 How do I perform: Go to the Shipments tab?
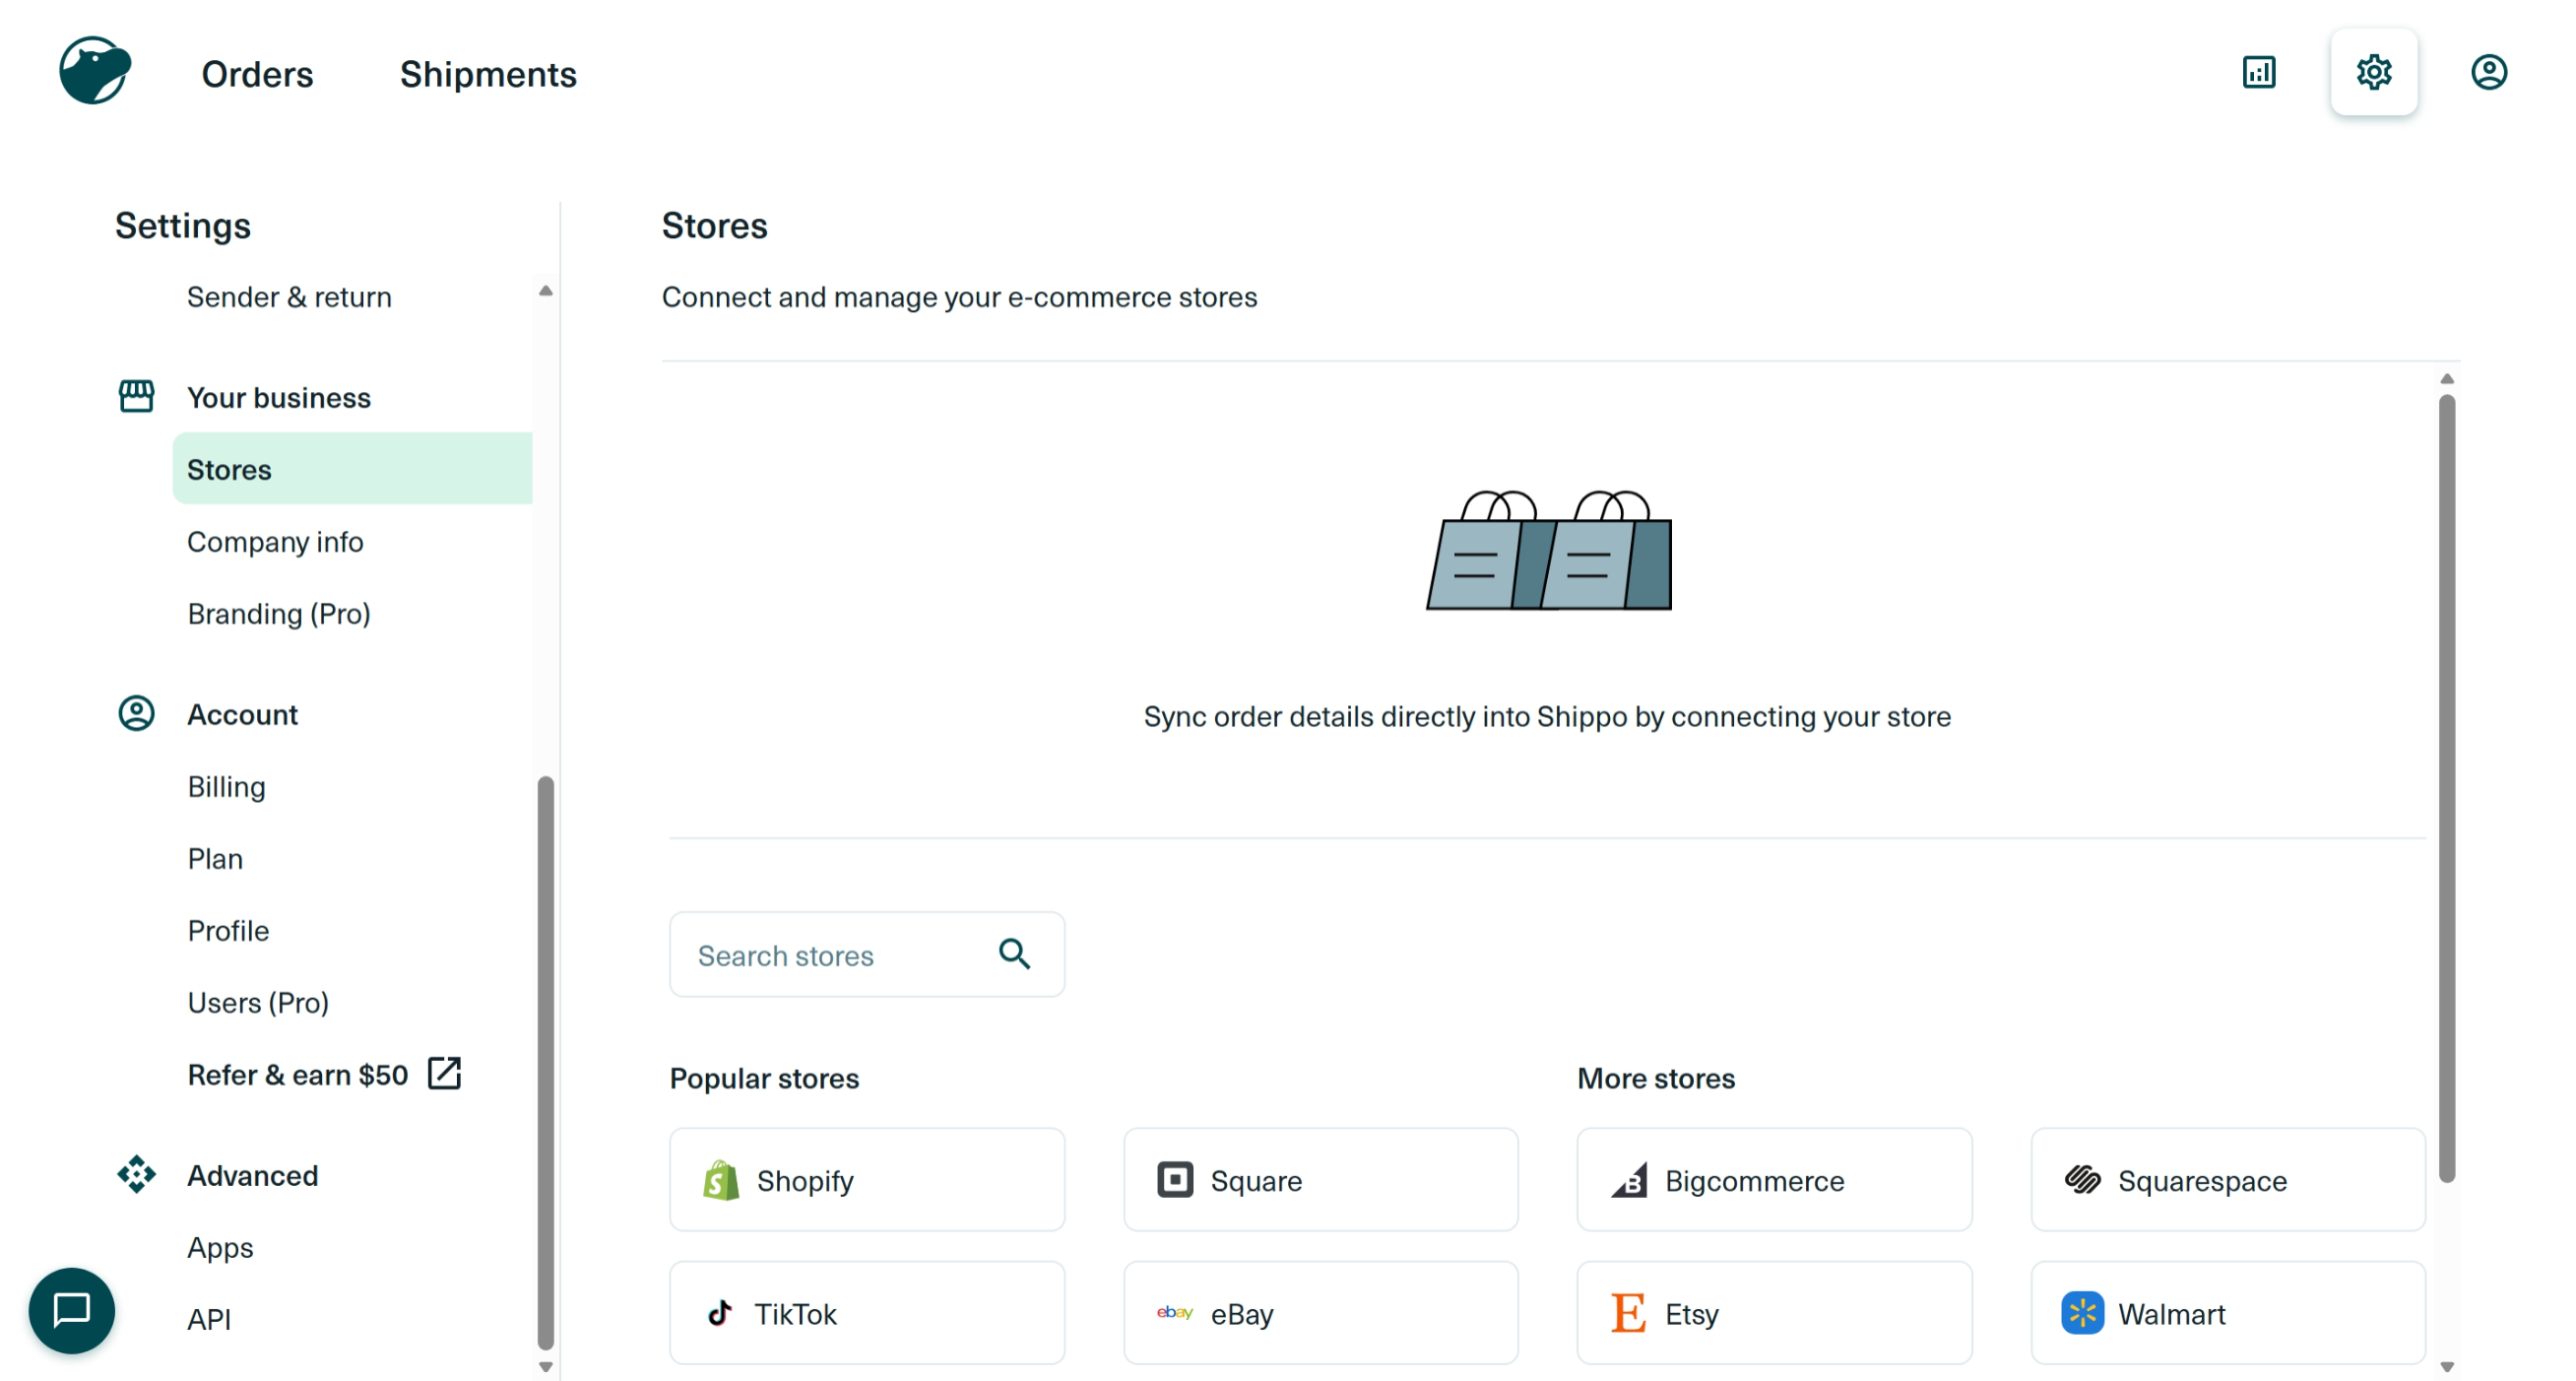click(x=489, y=74)
